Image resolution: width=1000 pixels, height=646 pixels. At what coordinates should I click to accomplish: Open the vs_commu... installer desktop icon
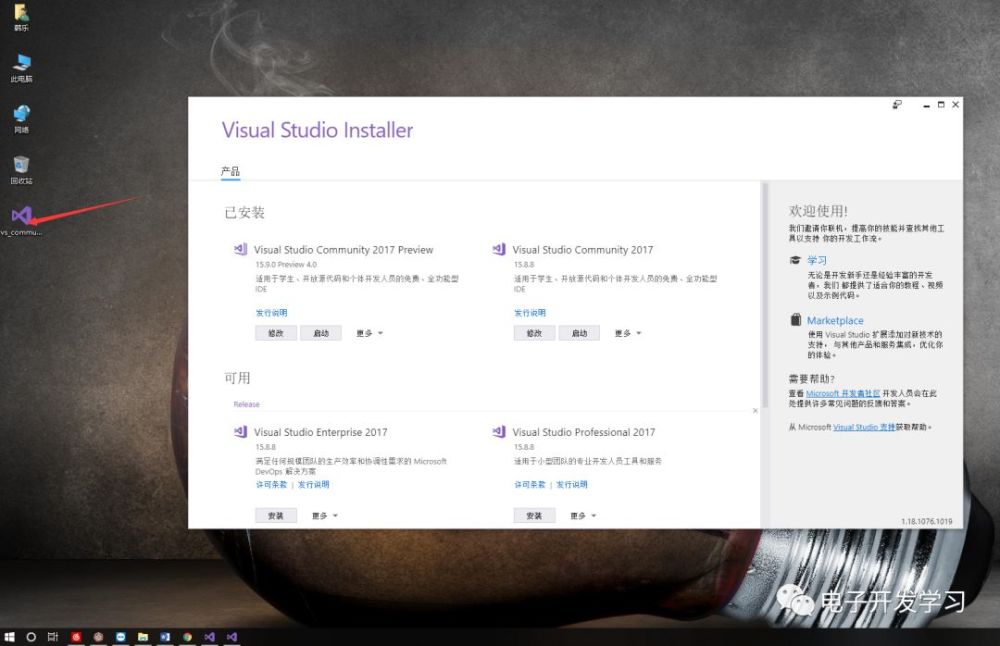click(x=21, y=221)
